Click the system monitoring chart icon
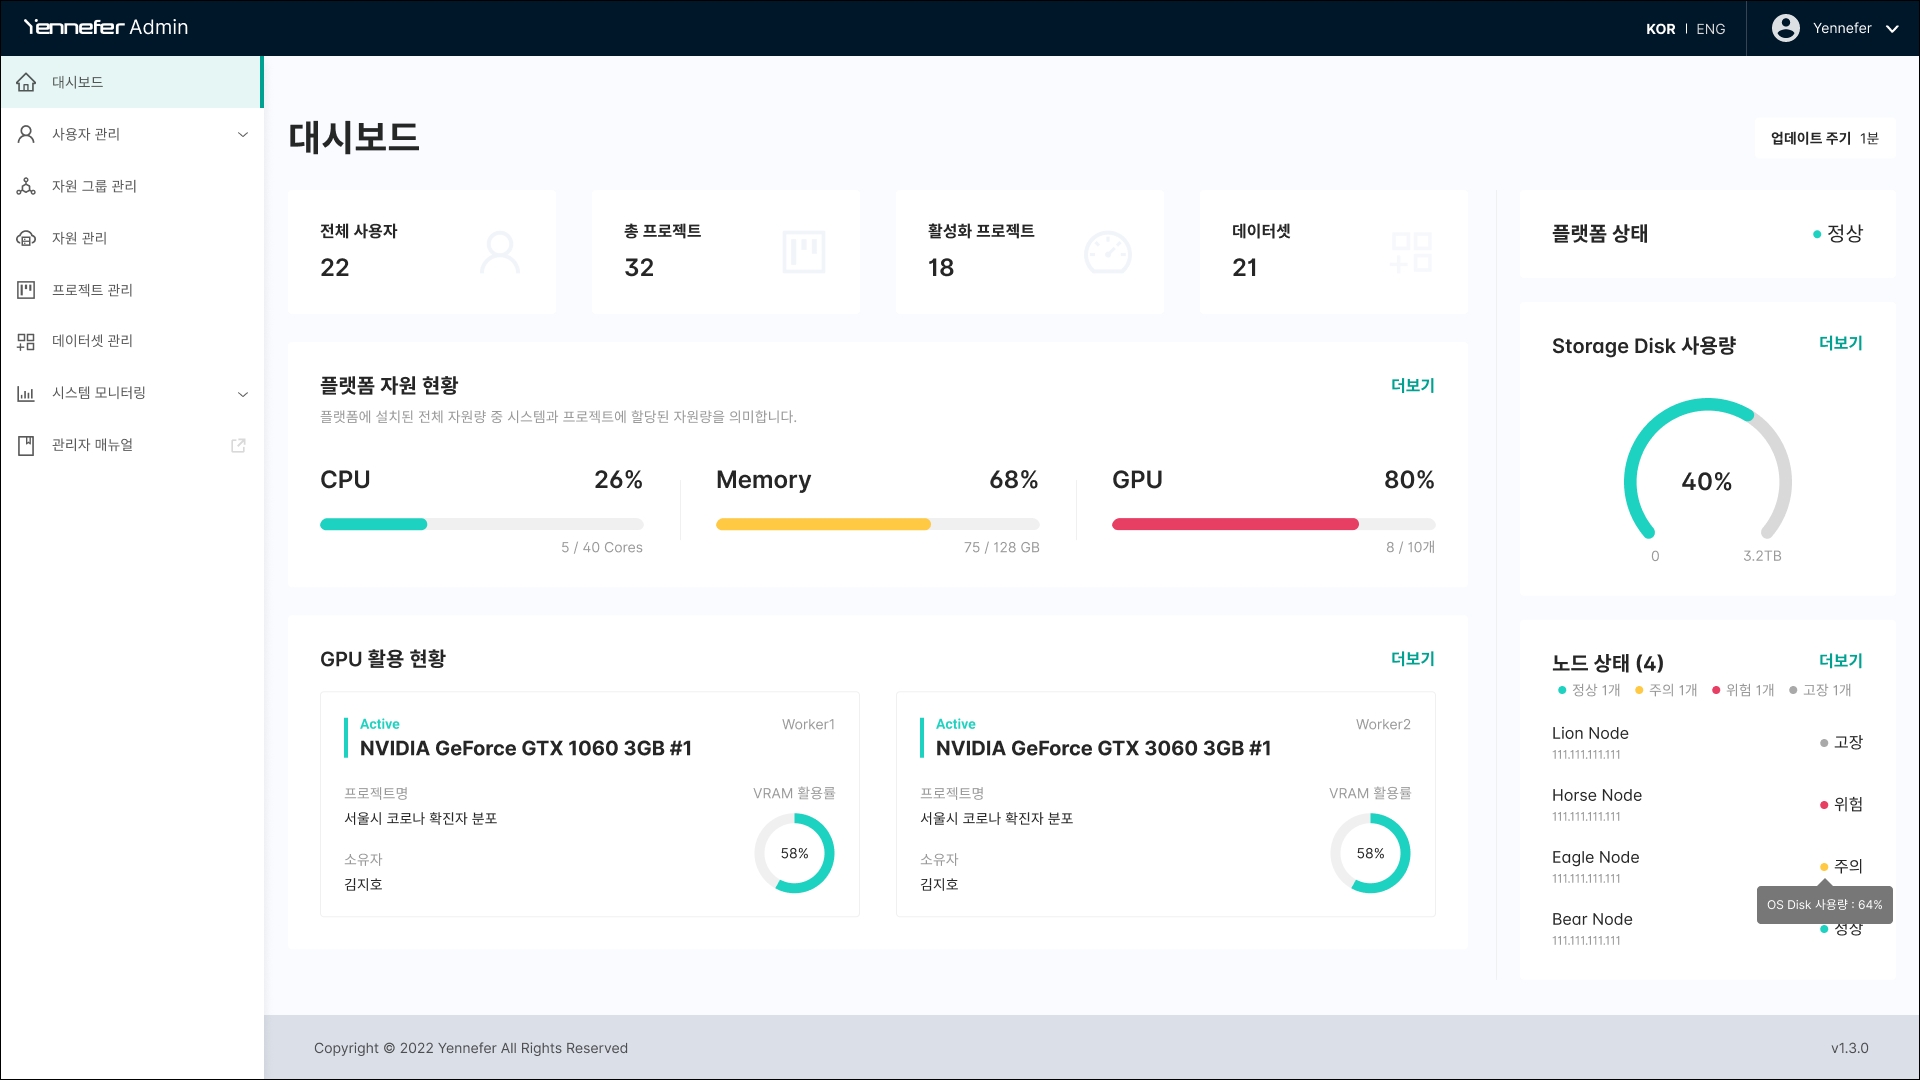 point(26,393)
